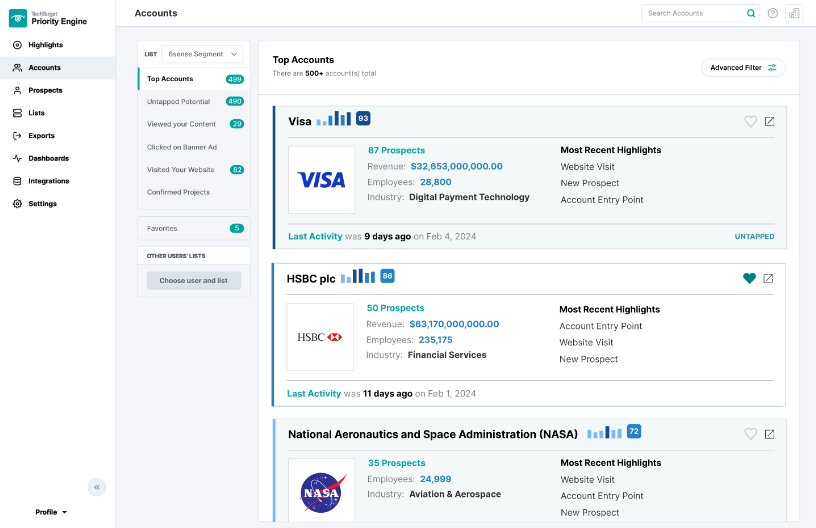This screenshot has width=816, height=528.
Task: Open the 50 Prospects link
Action: pos(396,308)
